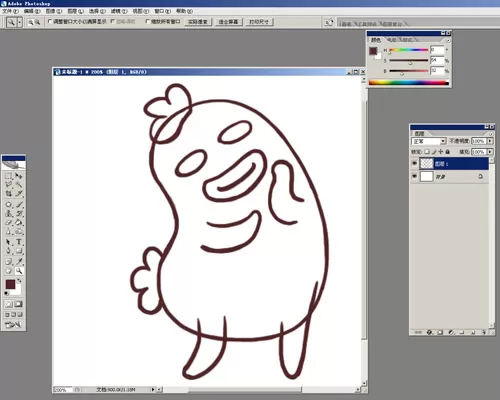Screen dimensions: 500x400
Task: Click Zoom In icon in options bar
Action: [x=31, y=22]
